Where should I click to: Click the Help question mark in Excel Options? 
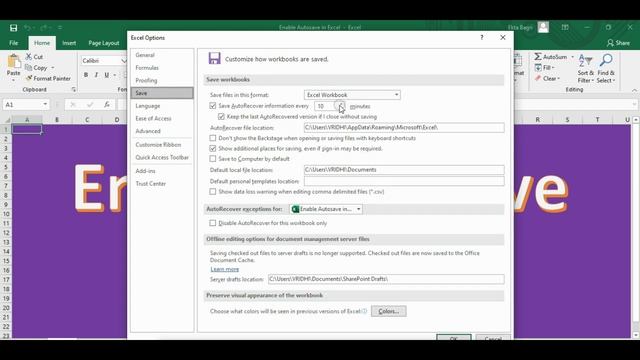482,37
